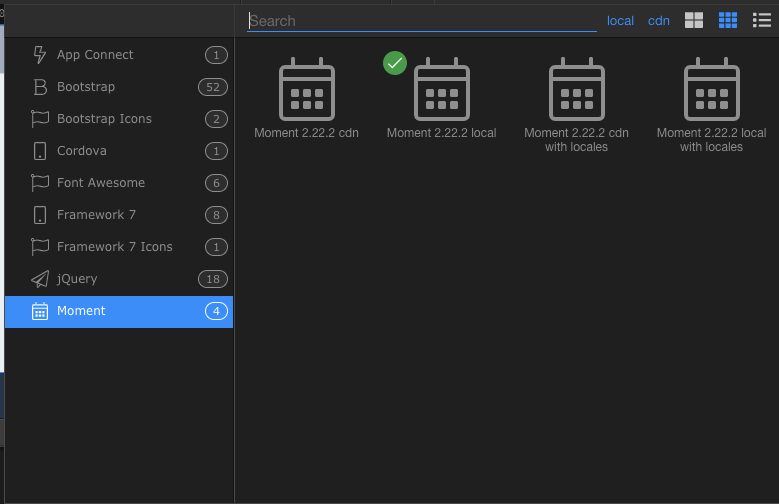Filter by cdn link

point(659,21)
